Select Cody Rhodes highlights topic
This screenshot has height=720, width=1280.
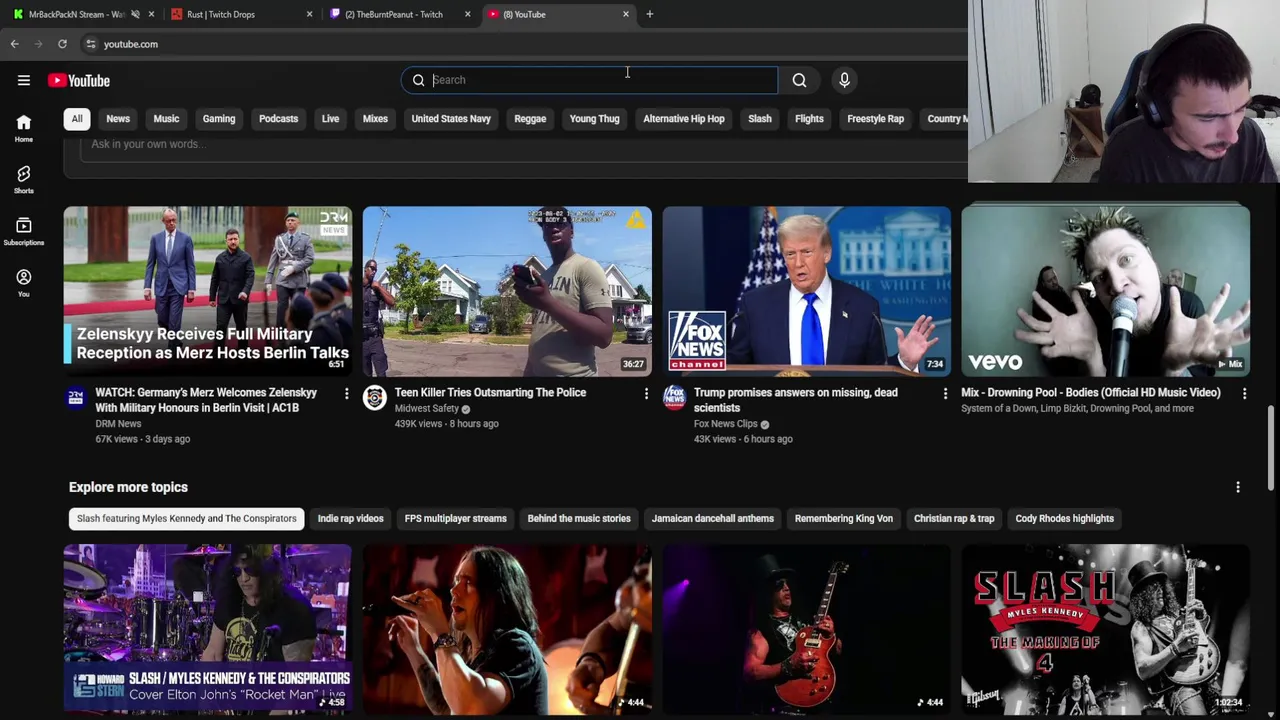coord(1065,519)
